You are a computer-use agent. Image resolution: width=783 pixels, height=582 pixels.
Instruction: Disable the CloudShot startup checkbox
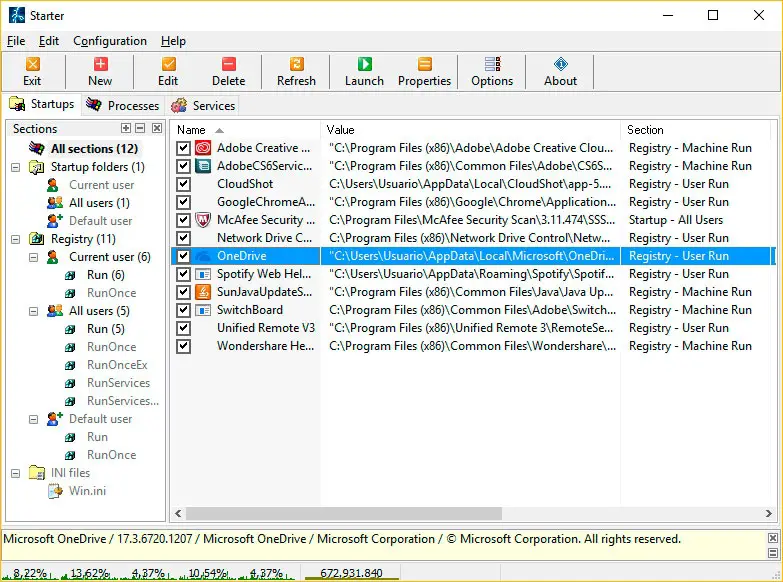click(183, 184)
